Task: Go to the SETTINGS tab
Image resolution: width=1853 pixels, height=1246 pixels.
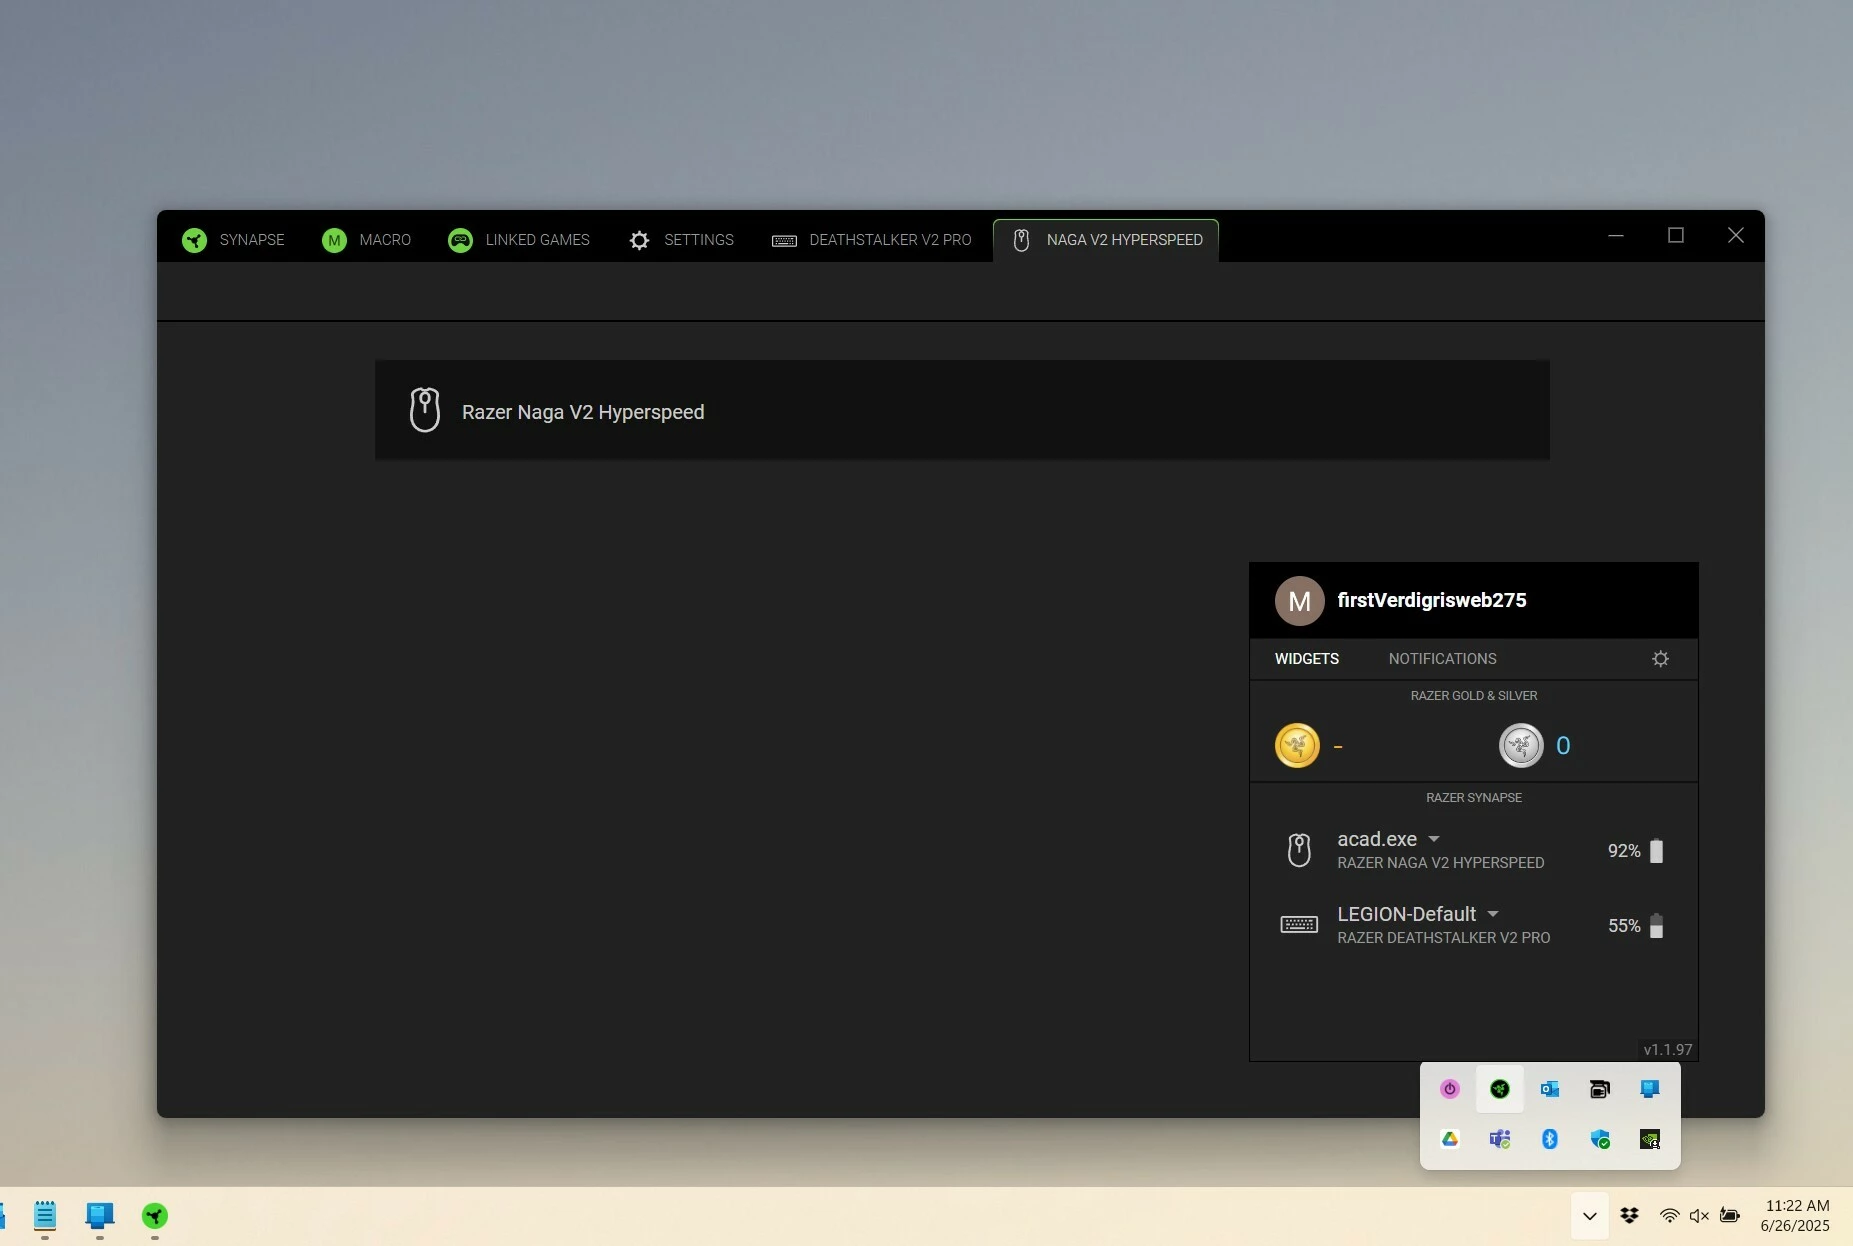Action: tap(681, 240)
